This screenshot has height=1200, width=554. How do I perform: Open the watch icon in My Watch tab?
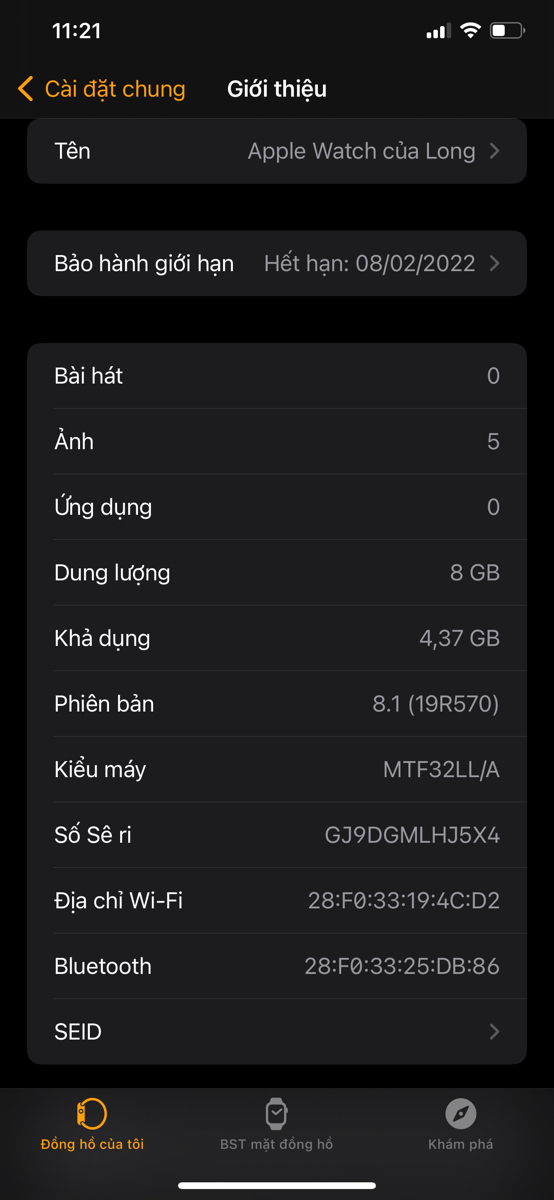click(x=92, y=1113)
